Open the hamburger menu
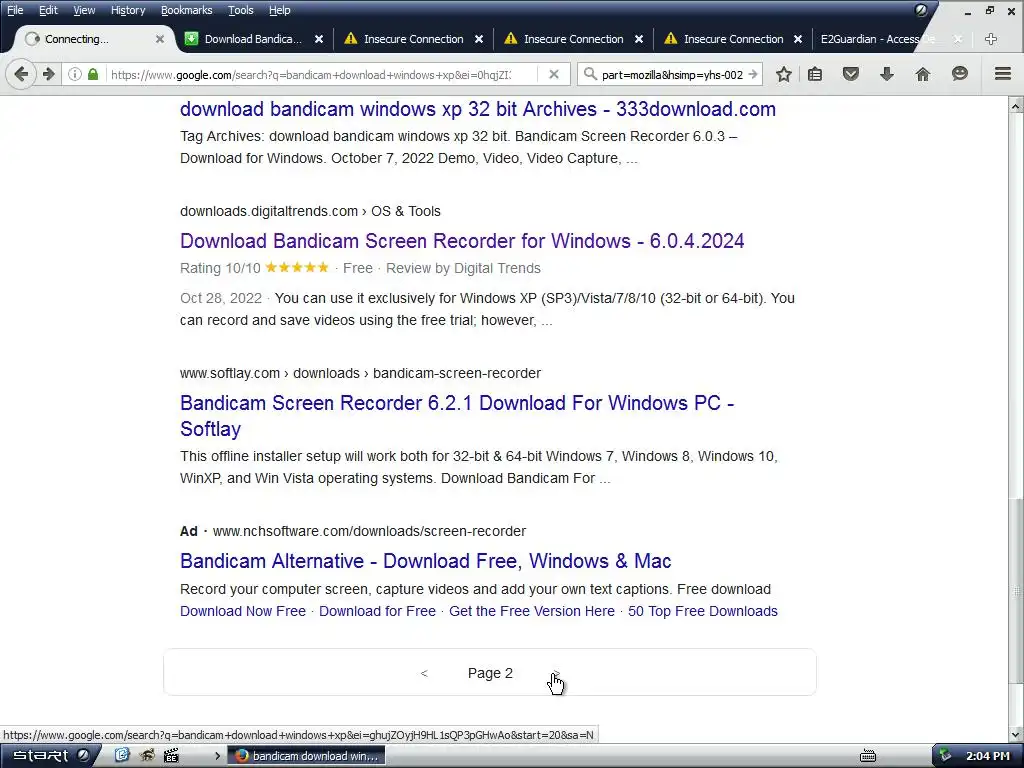This screenshot has height=768, width=1024. (1003, 74)
